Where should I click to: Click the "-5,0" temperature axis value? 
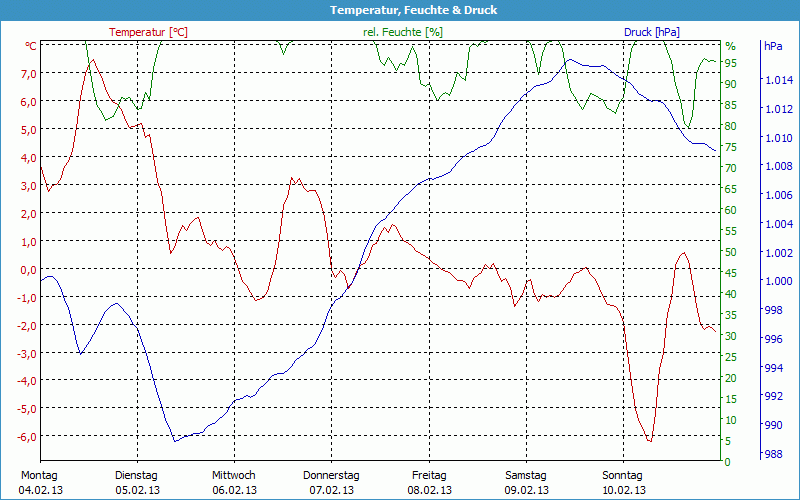pyautogui.click(x=27, y=409)
